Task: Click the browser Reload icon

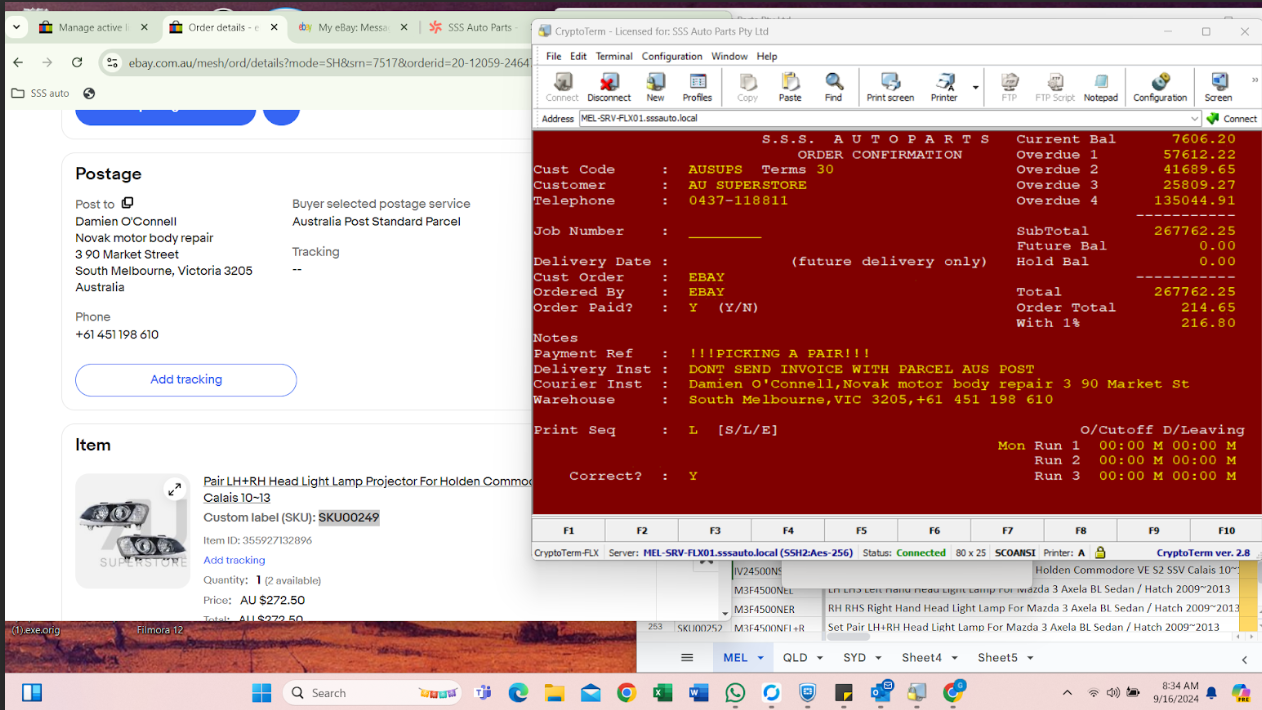Action: coord(76,62)
